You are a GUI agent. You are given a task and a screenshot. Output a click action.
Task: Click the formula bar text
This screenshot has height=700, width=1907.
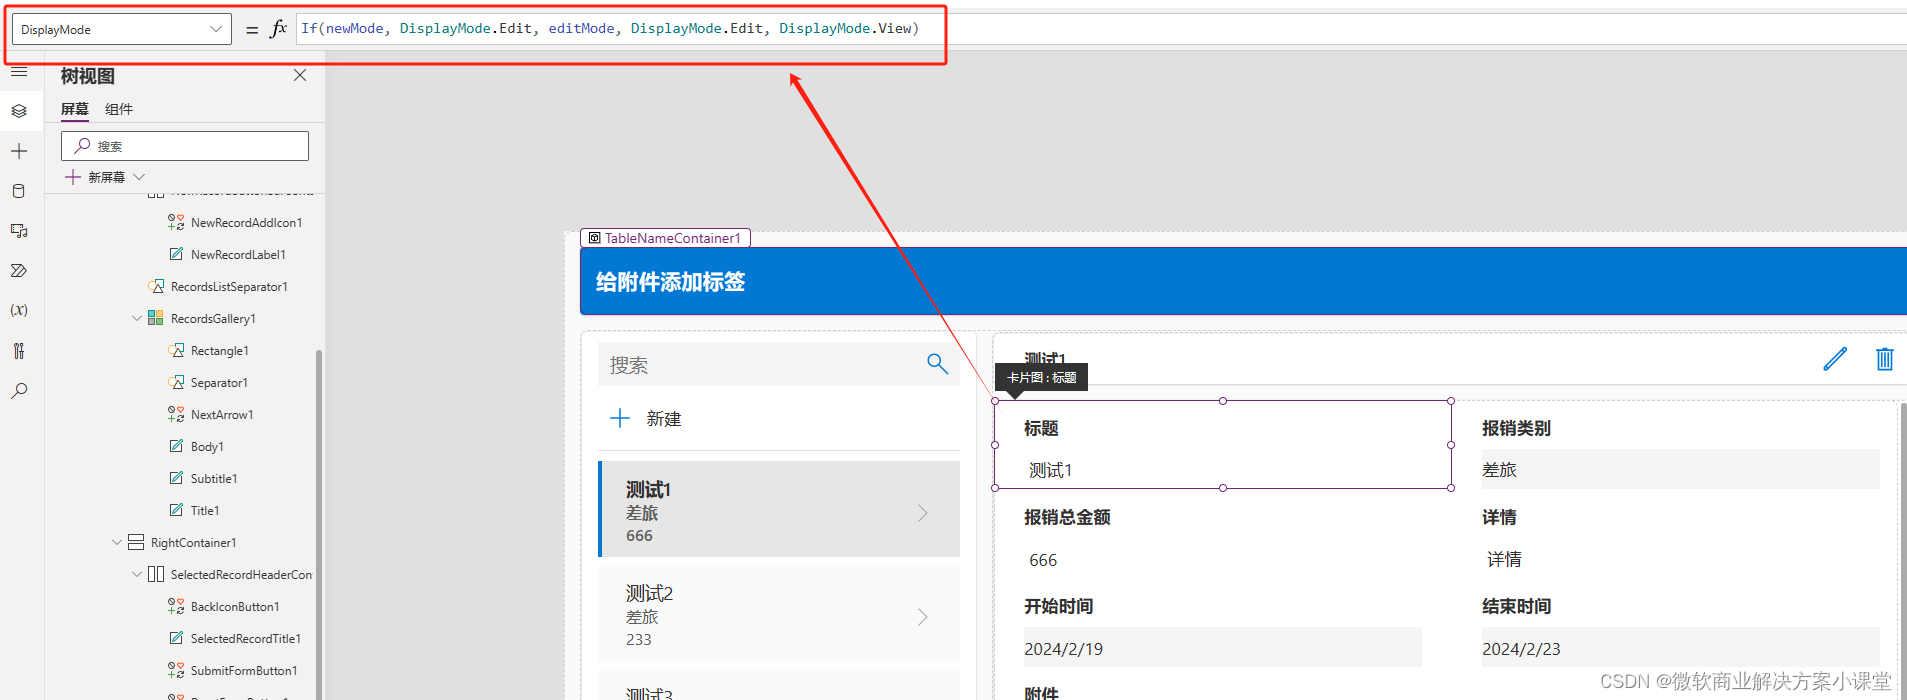(610, 28)
